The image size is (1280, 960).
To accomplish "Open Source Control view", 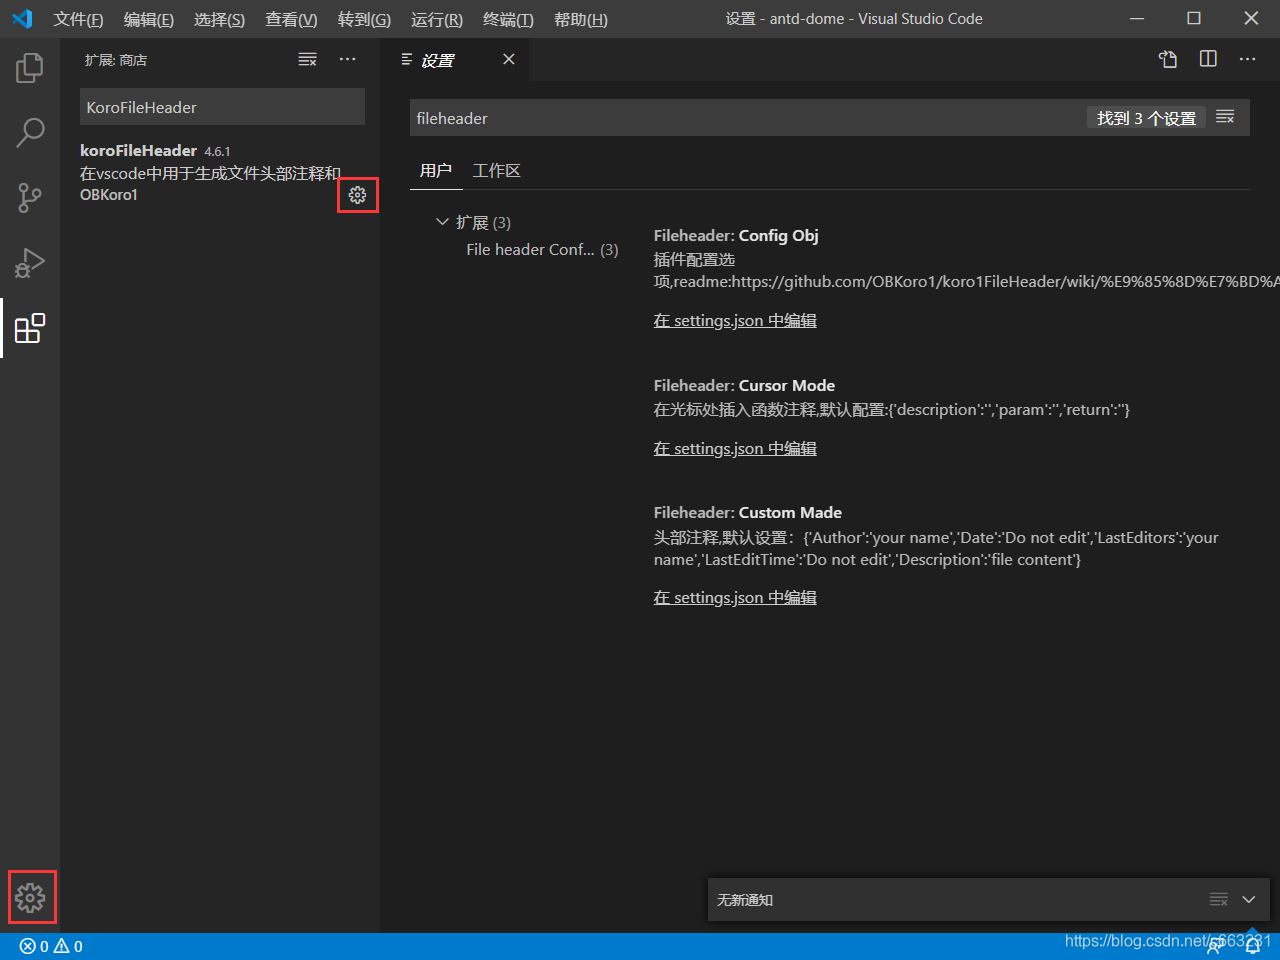I will (29, 197).
